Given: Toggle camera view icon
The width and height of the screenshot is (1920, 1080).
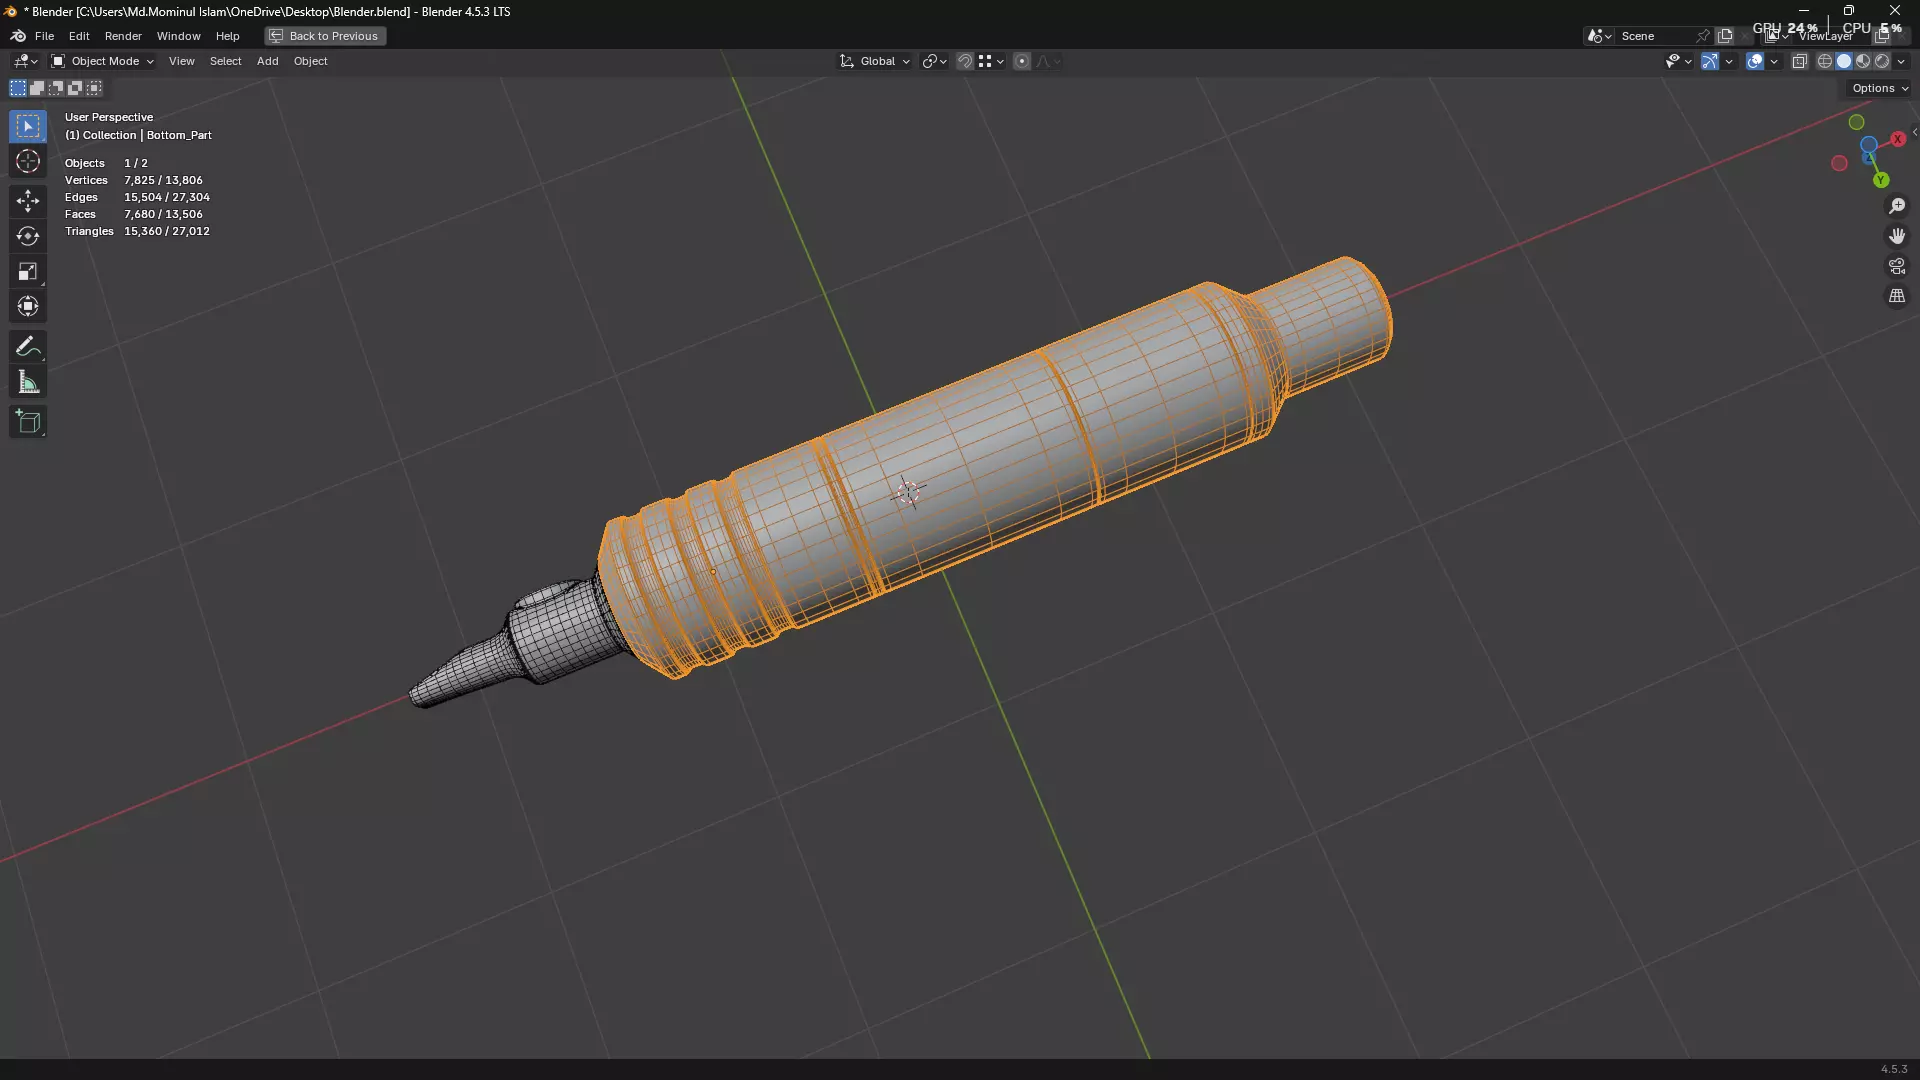Looking at the screenshot, I should pos(1897,266).
